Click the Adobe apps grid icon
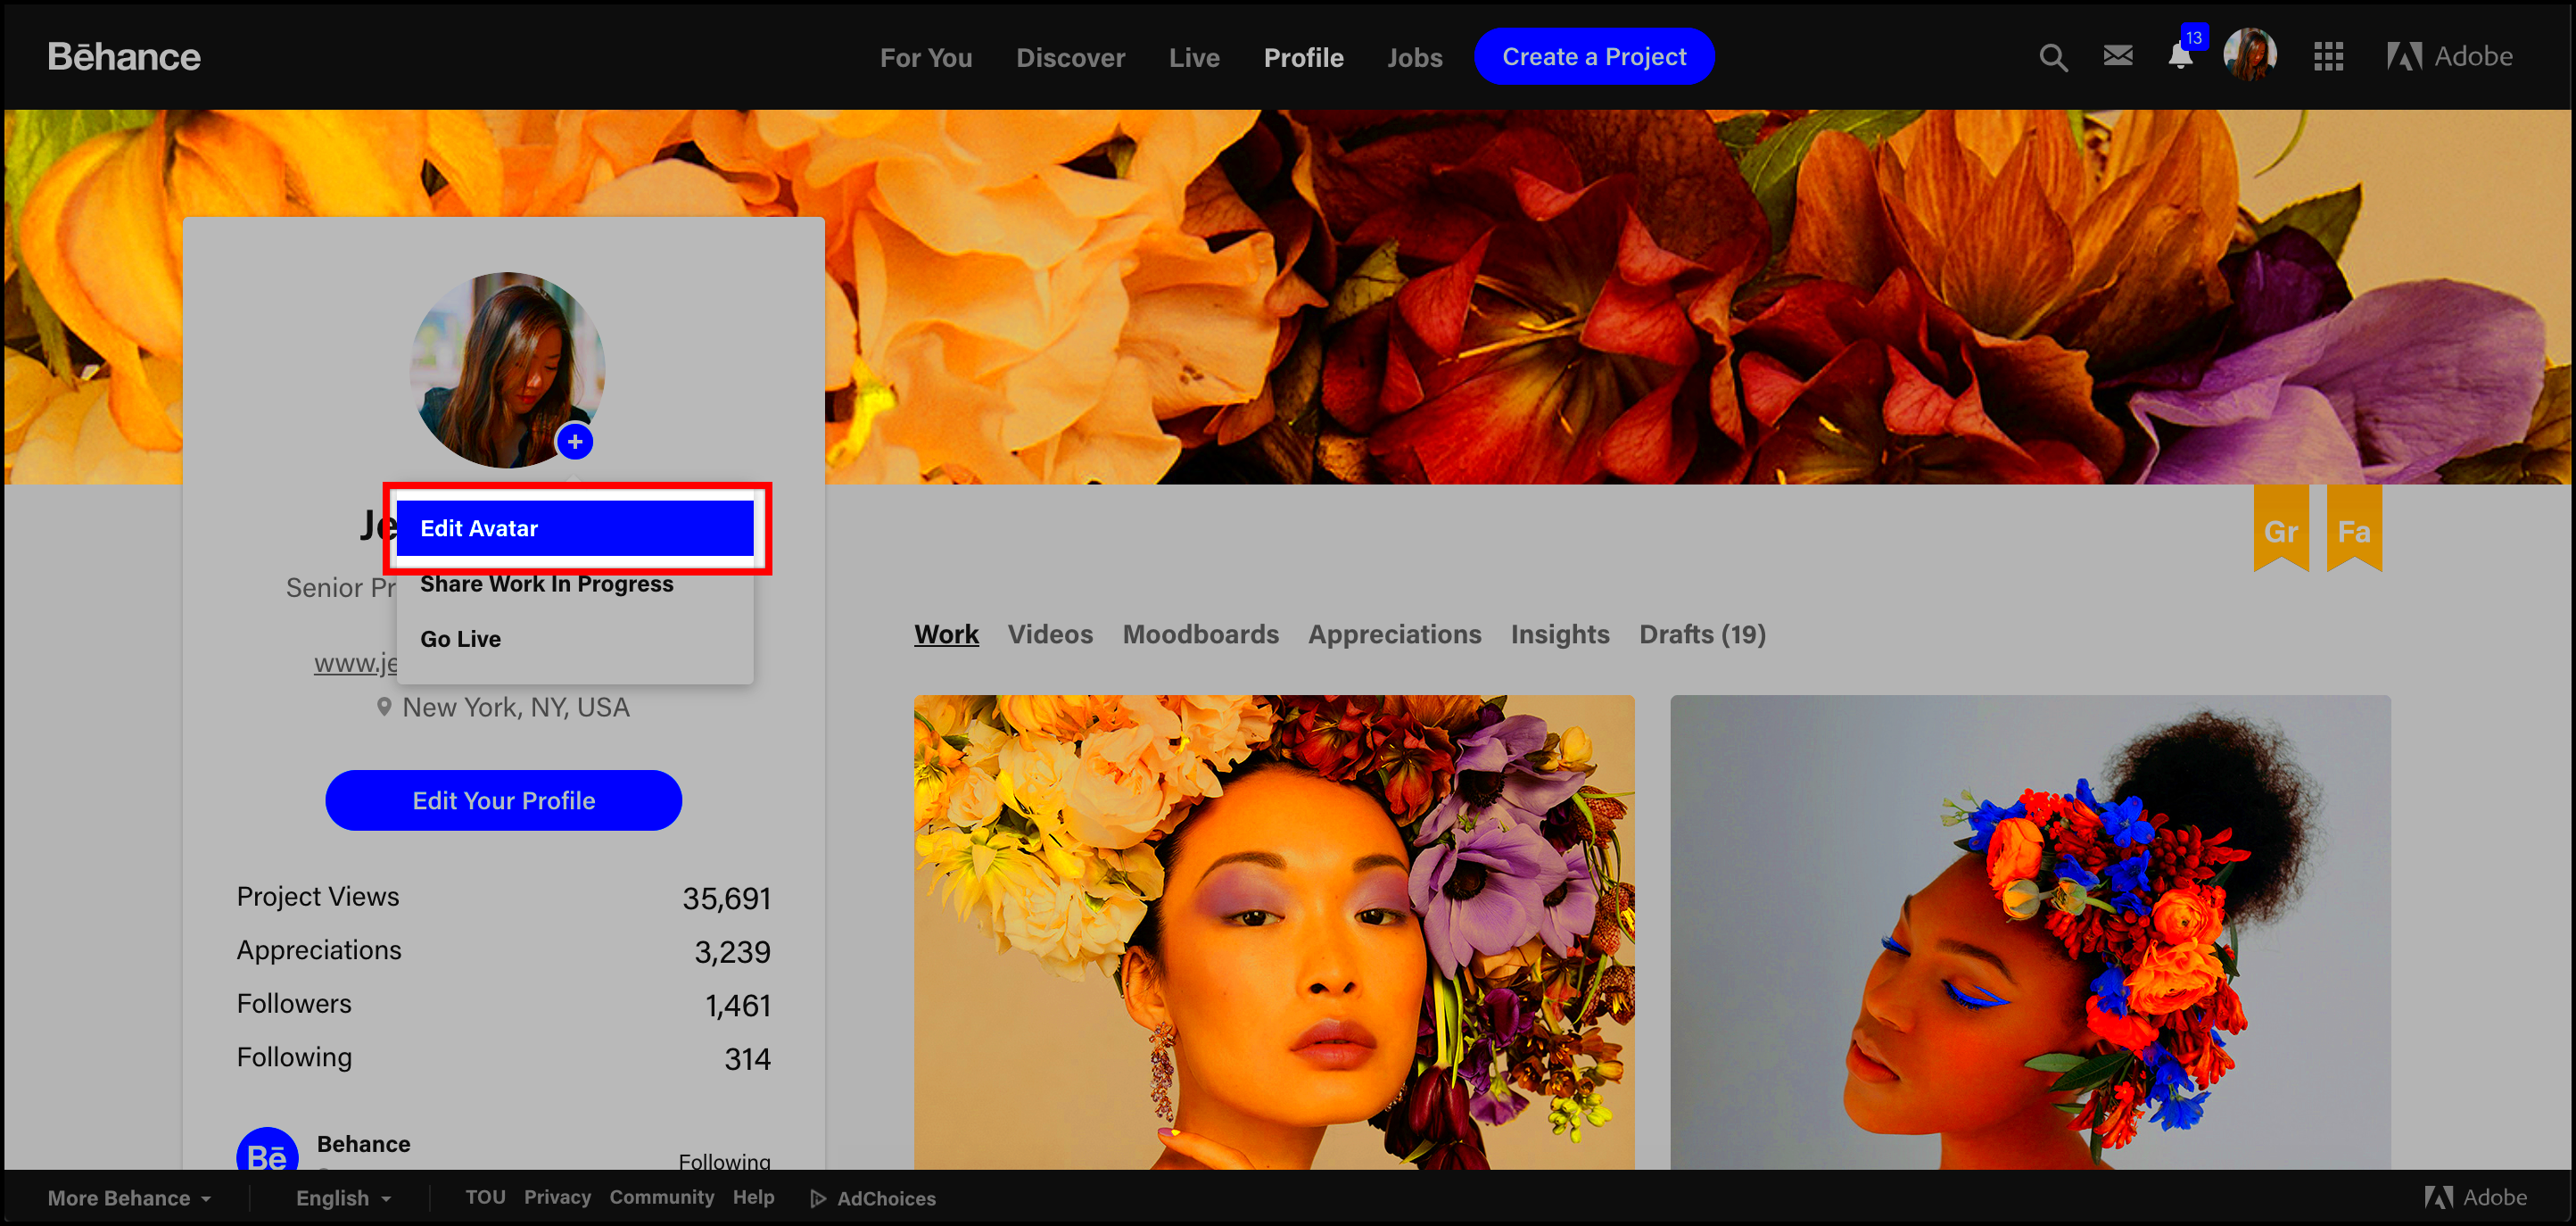The height and width of the screenshot is (1226, 2576). coord(2323,56)
